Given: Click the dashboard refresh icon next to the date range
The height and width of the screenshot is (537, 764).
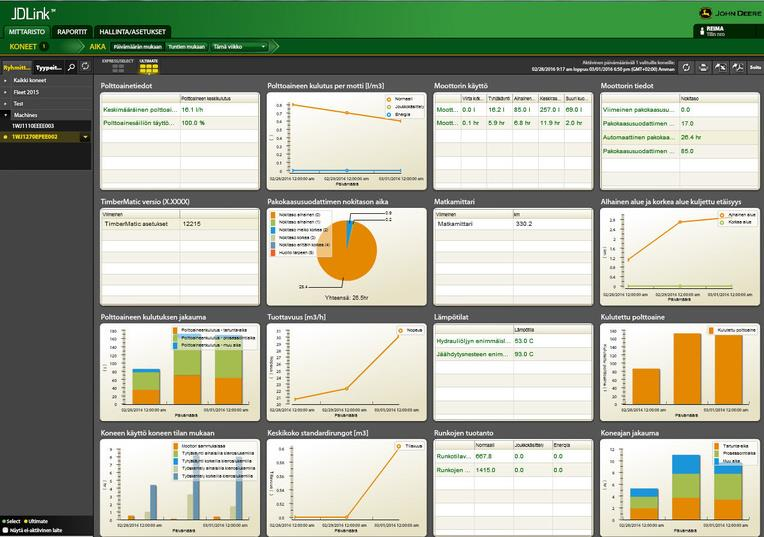Looking at the screenshot, I should [x=686, y=68].
